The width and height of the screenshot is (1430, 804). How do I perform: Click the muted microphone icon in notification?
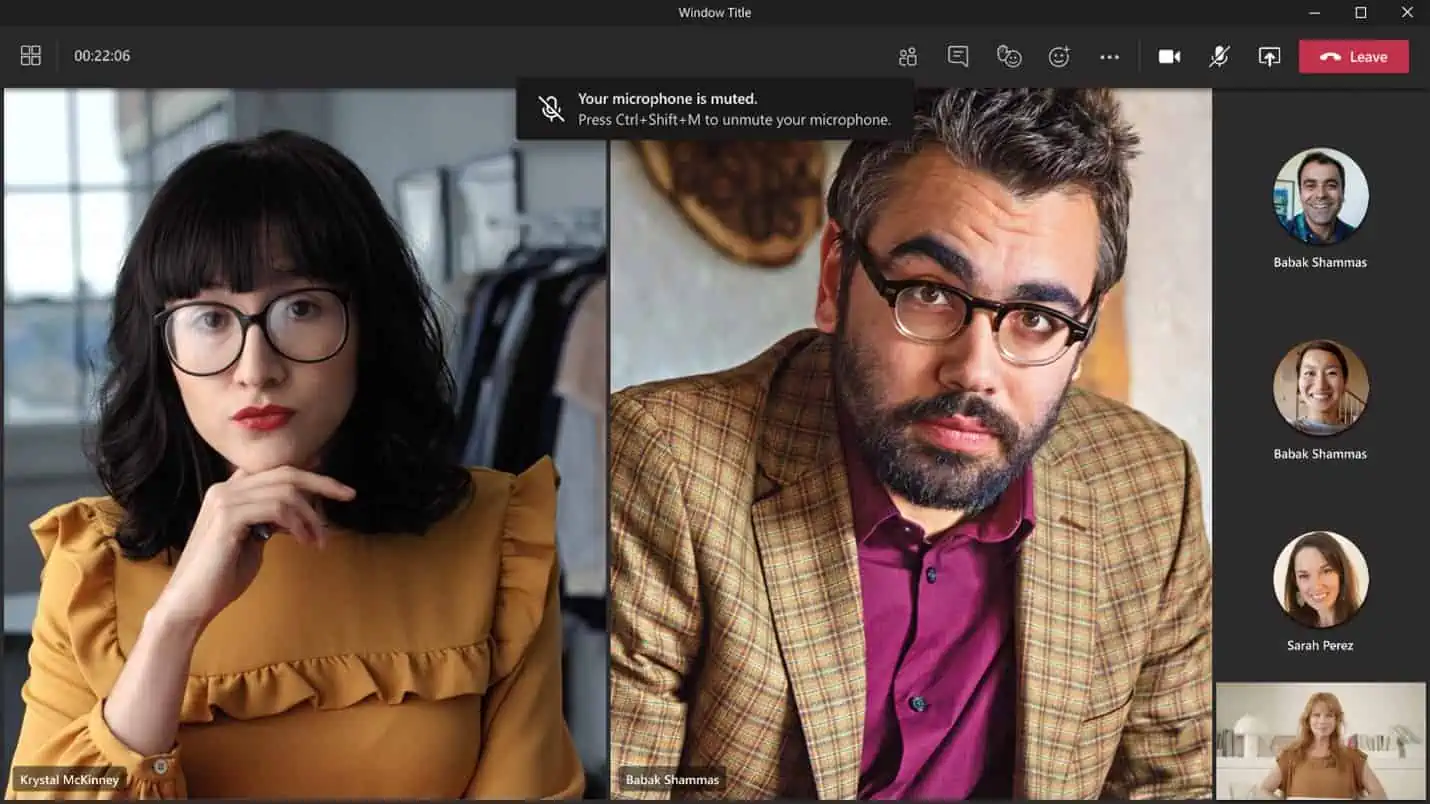pos(551,109)
